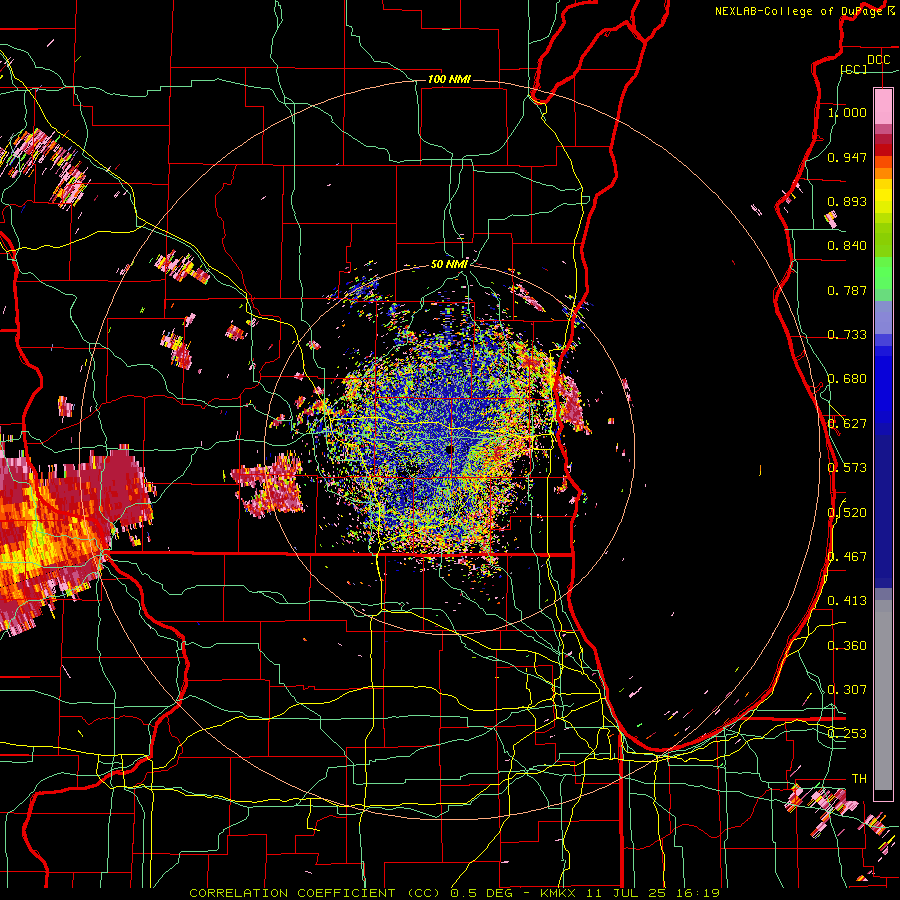Select the 0.840 scale value
900x900 pixels.
pyautogui.click(x=847, y=246)
